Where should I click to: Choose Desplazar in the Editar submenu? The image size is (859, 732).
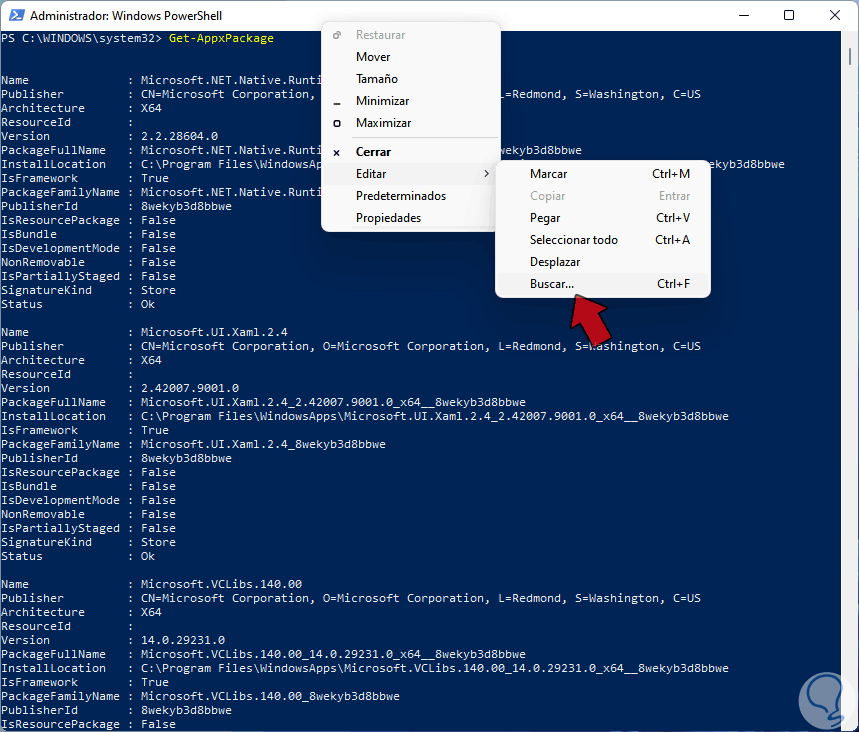(603, 262)
